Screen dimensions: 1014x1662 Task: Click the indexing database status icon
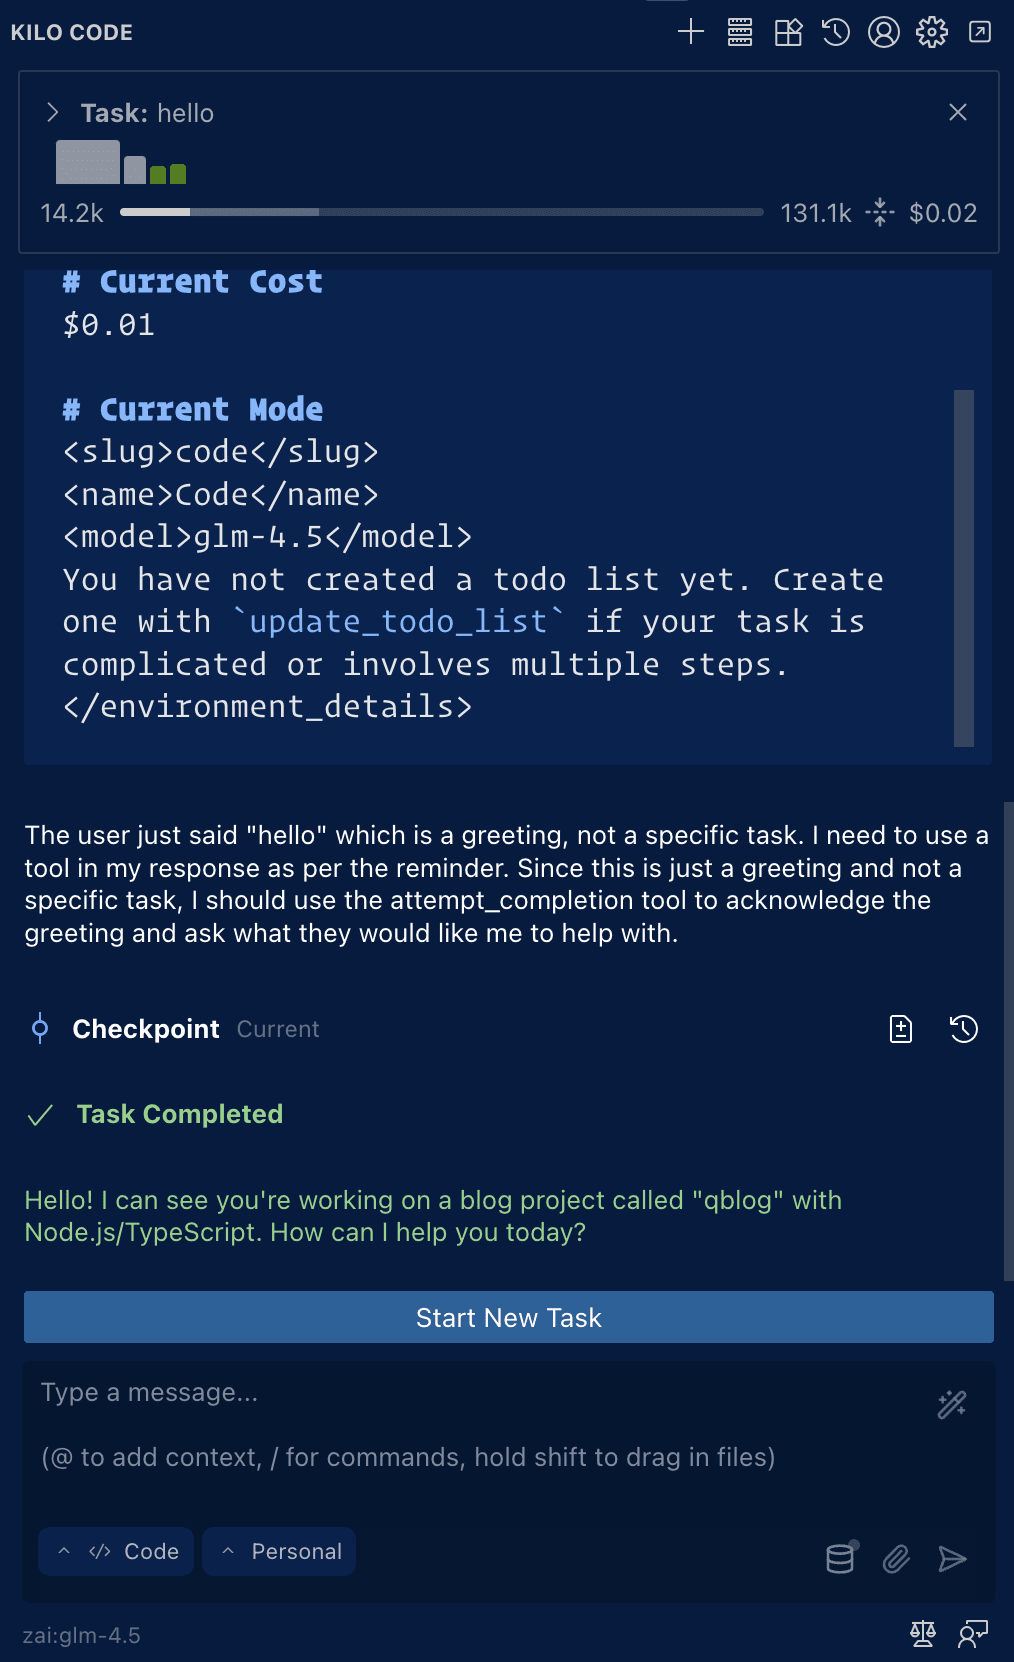point(841,1557)
